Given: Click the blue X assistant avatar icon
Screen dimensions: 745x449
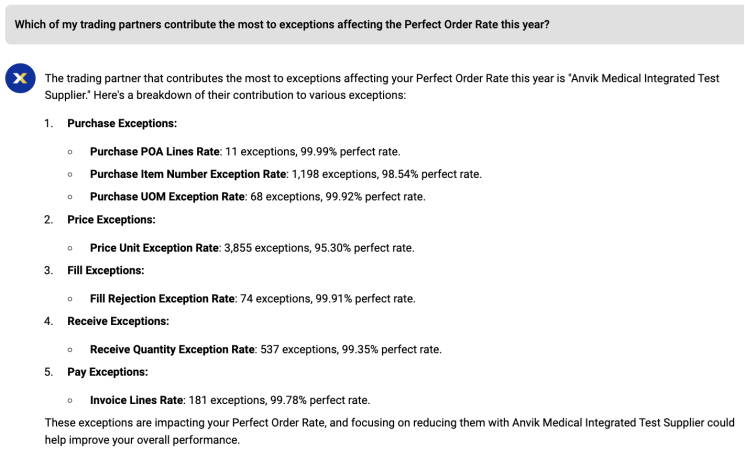Looking at the screenshot, I should pyautogui.click(x=20, y=79).
